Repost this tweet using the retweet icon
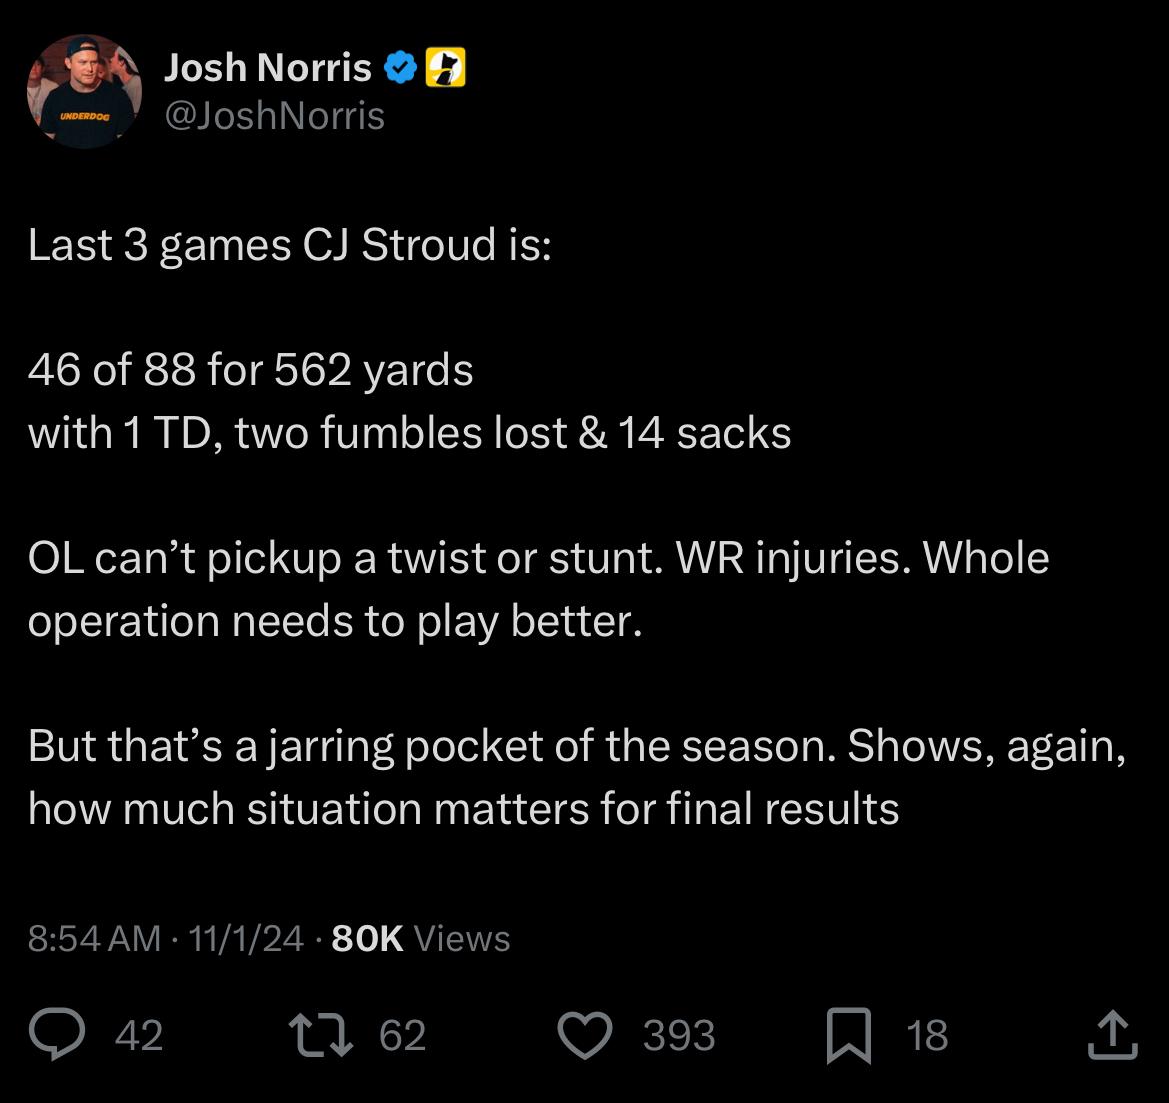Image resolution: width=1169 pixels, height=1103 pixels. pos(320,1035)
